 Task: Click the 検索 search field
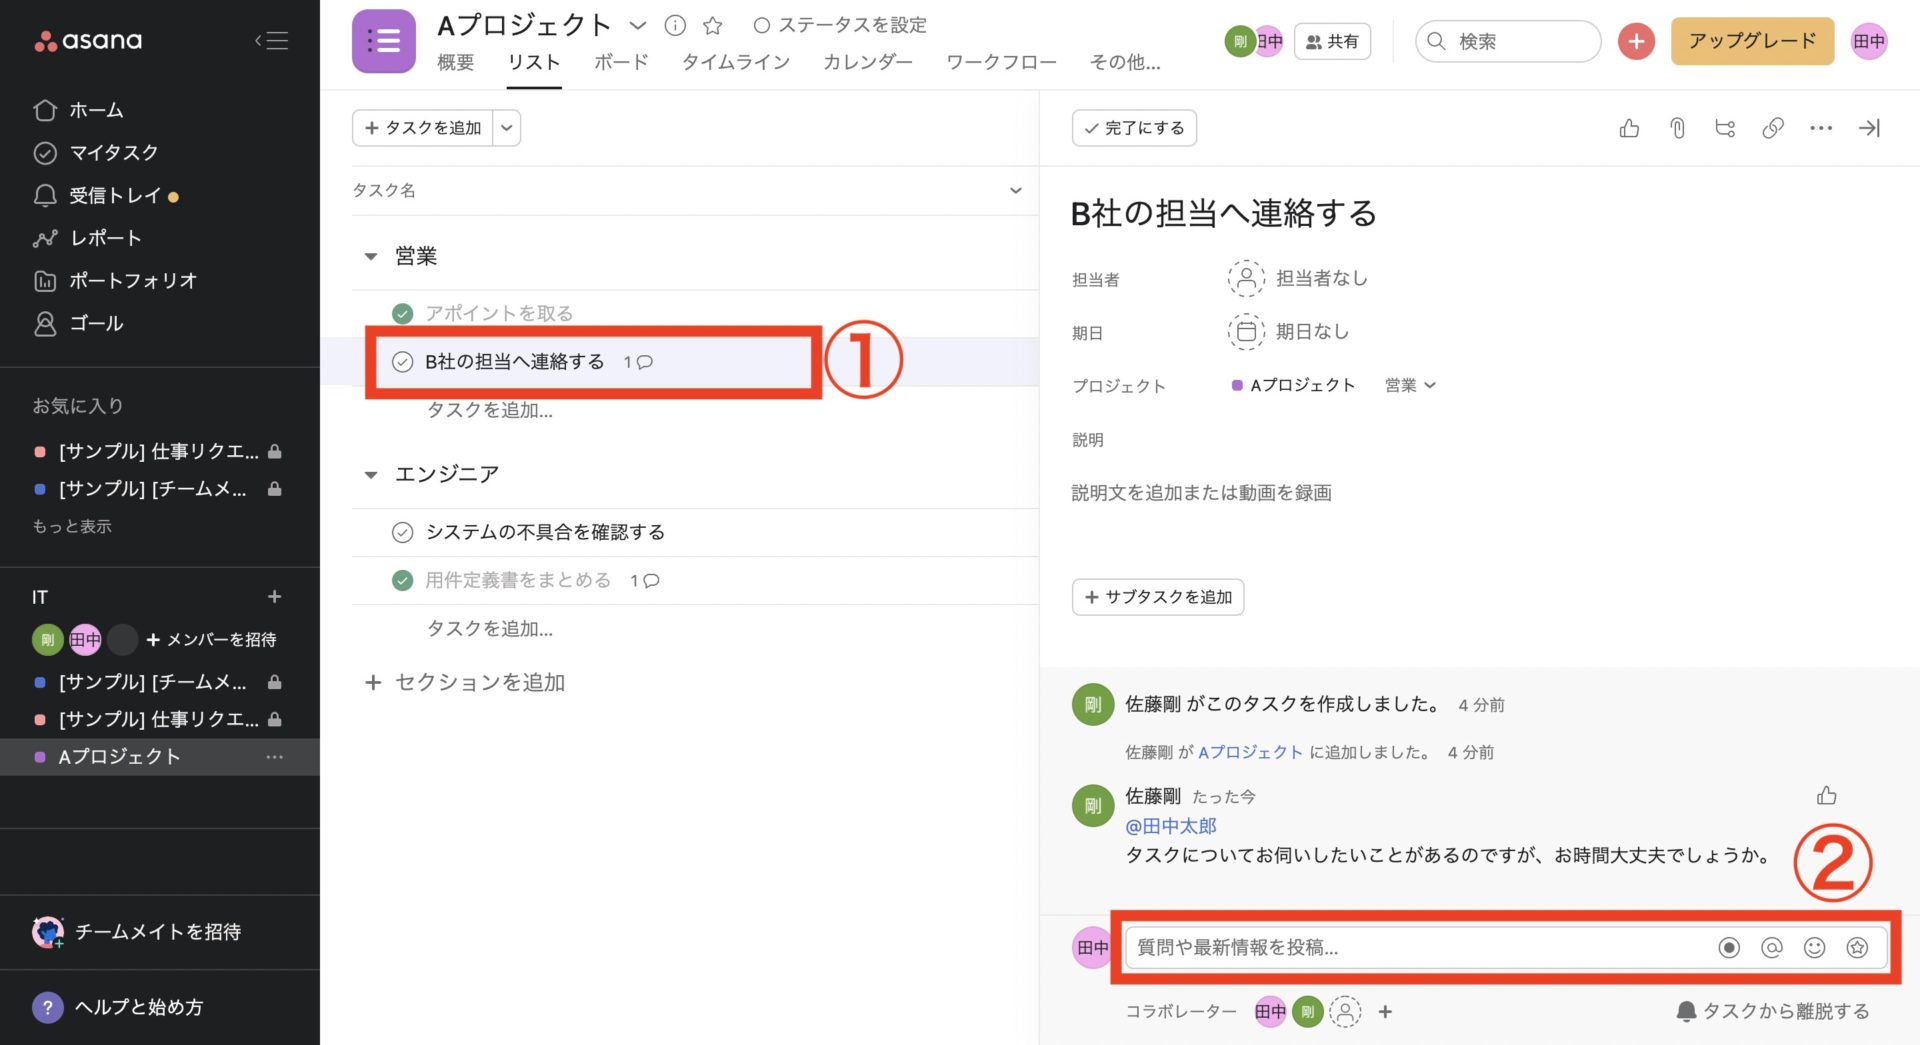tap(1507, 41)
